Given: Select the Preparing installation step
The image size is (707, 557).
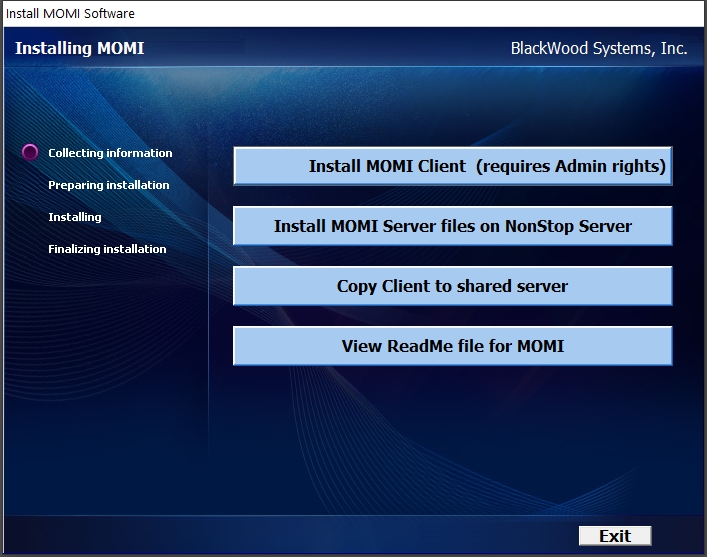Looking at the screenshot, I should [108, 185].
